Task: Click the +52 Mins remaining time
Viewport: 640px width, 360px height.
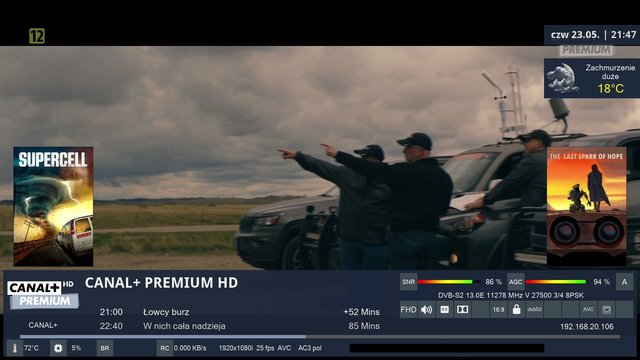Action: point(361,312)
